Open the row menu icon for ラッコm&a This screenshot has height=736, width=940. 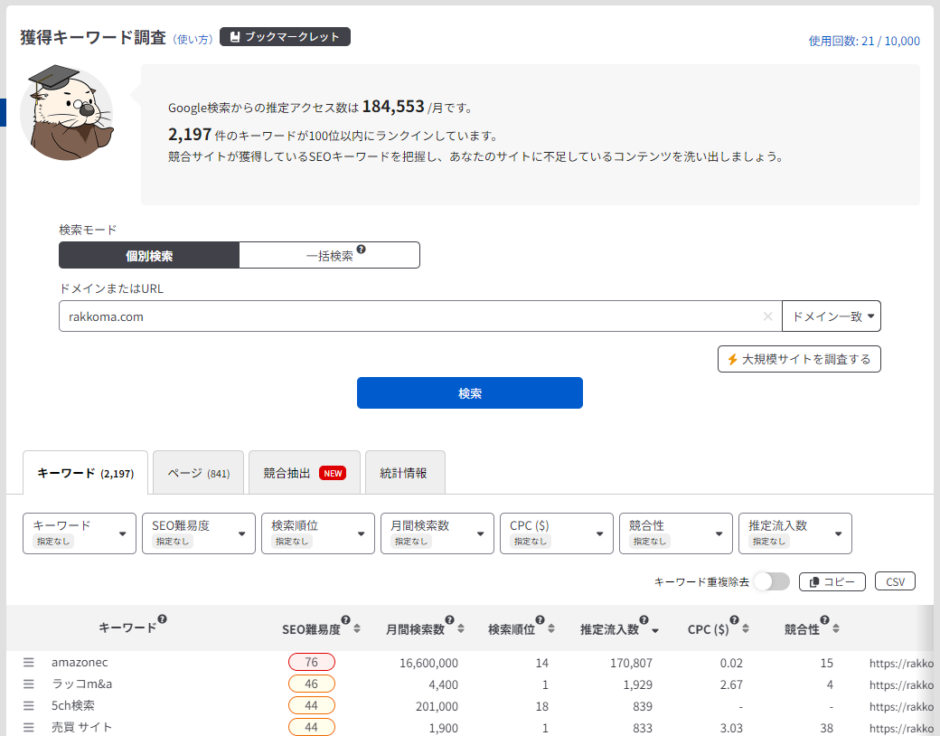click(x=29, y=685)
